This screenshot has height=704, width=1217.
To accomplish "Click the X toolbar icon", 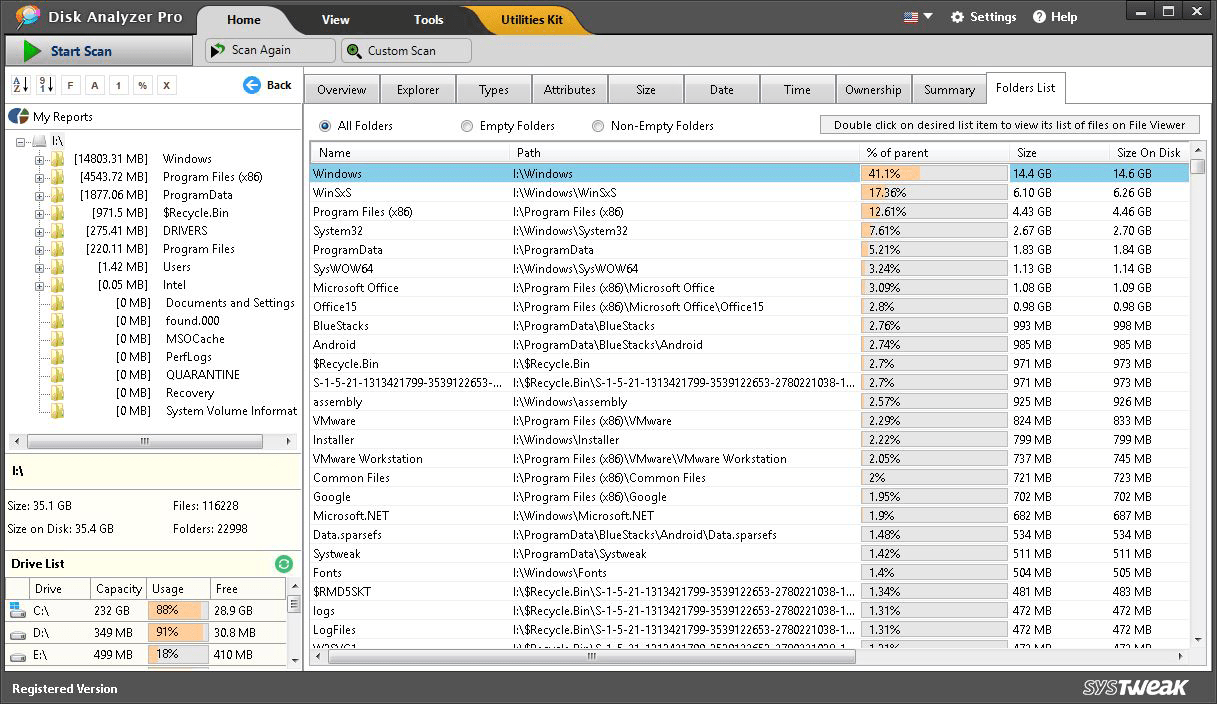I will 167,86.
